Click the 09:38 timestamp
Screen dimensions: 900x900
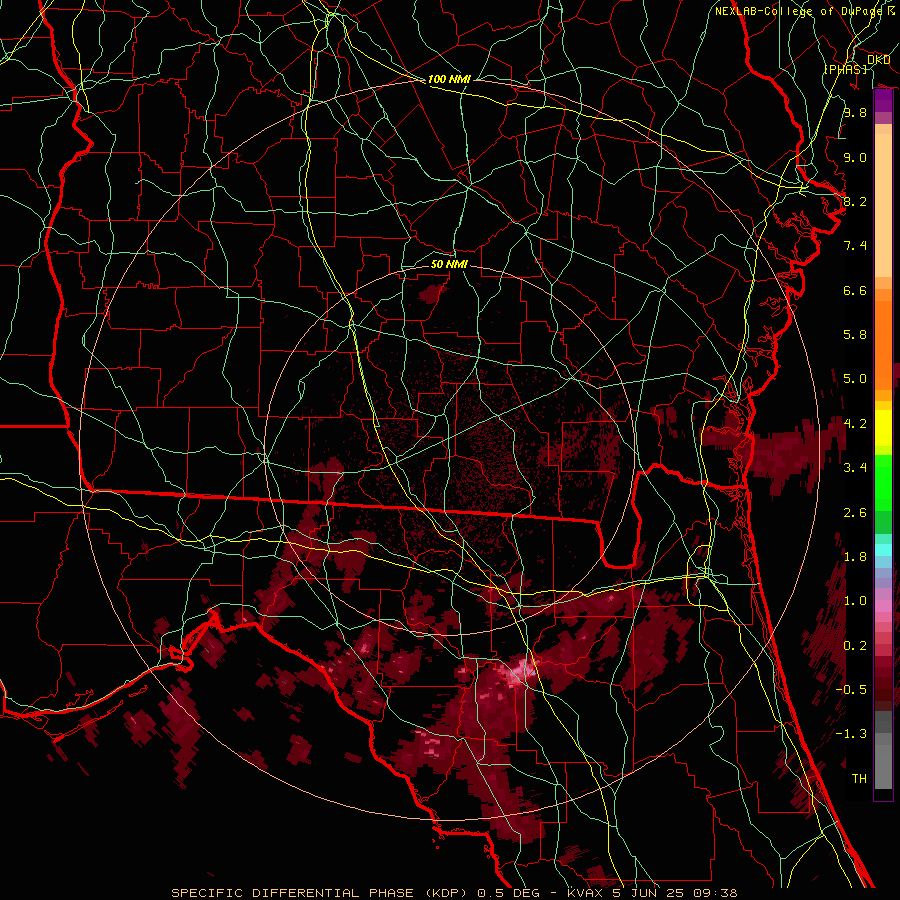pyautogui.click(x=715, y=893)
